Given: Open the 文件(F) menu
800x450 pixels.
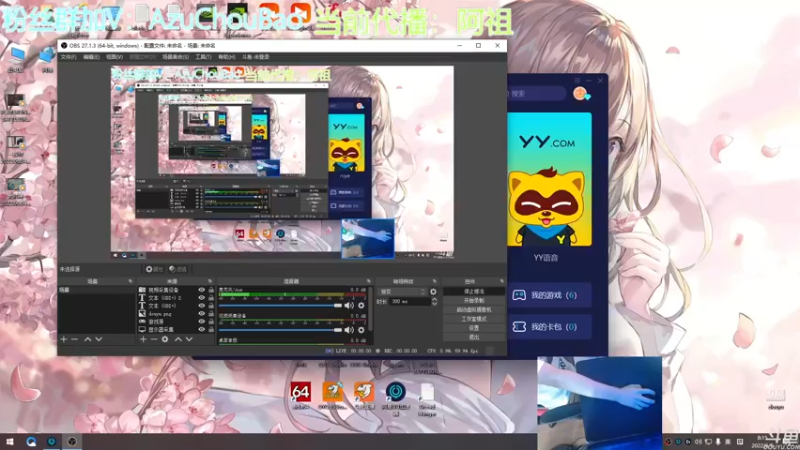Looking at the screenshot, I should [68, 57].
